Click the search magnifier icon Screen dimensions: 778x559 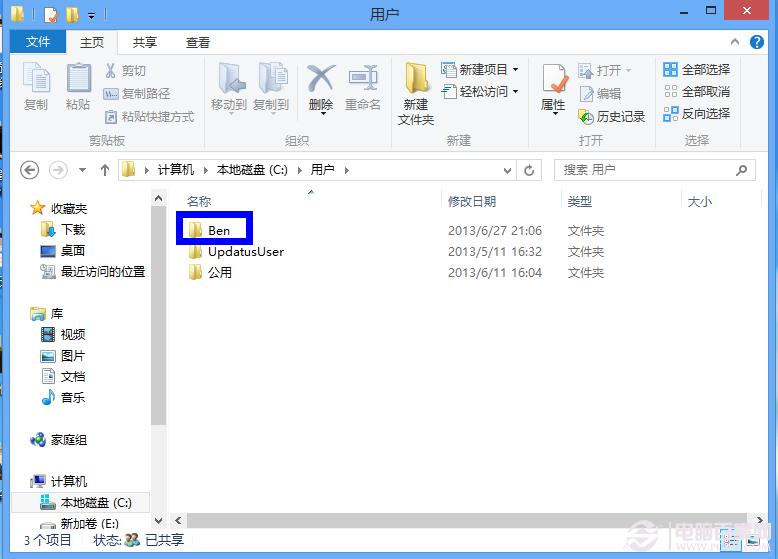pyautogui.click(x=742, y=170)
